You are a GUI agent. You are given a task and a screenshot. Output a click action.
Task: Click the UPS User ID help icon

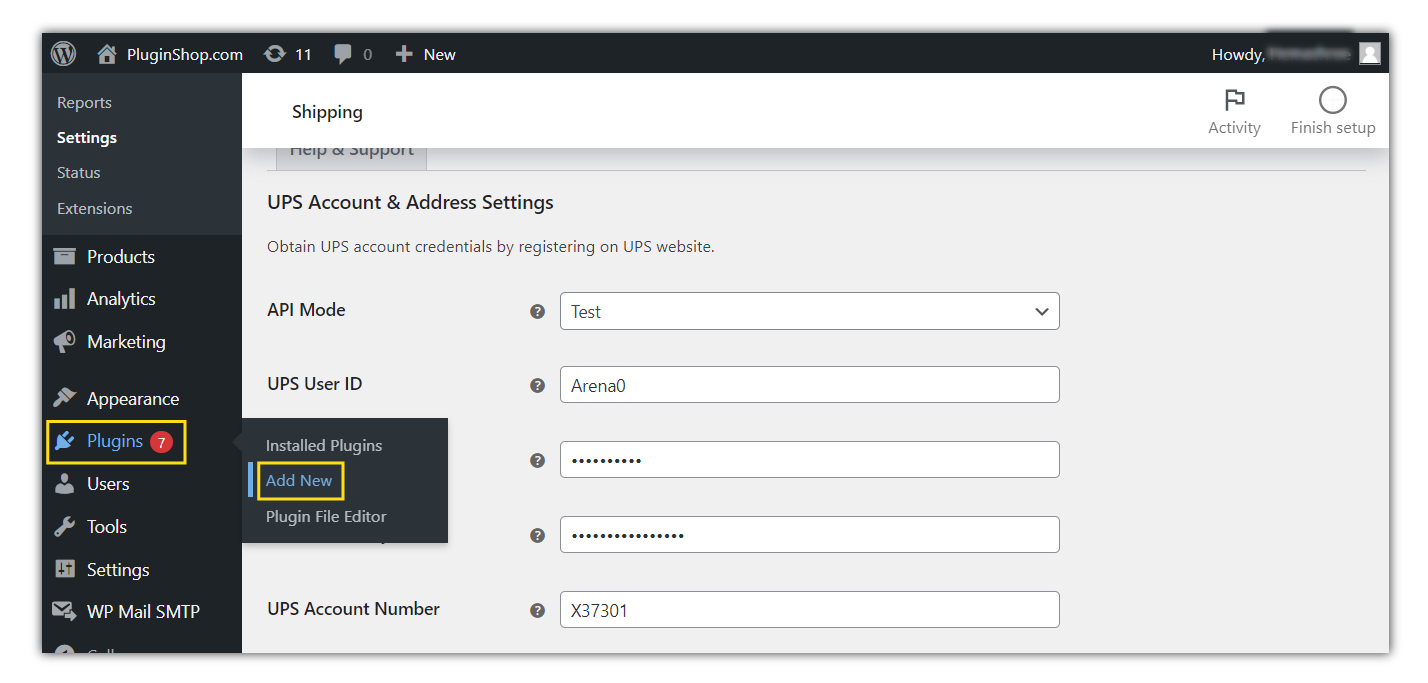[537, 385]
